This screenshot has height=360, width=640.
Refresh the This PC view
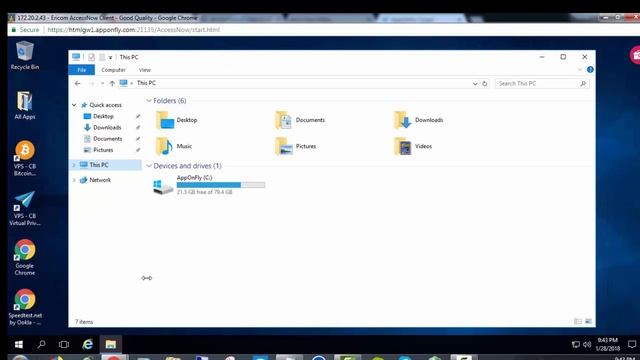(484, 84)
